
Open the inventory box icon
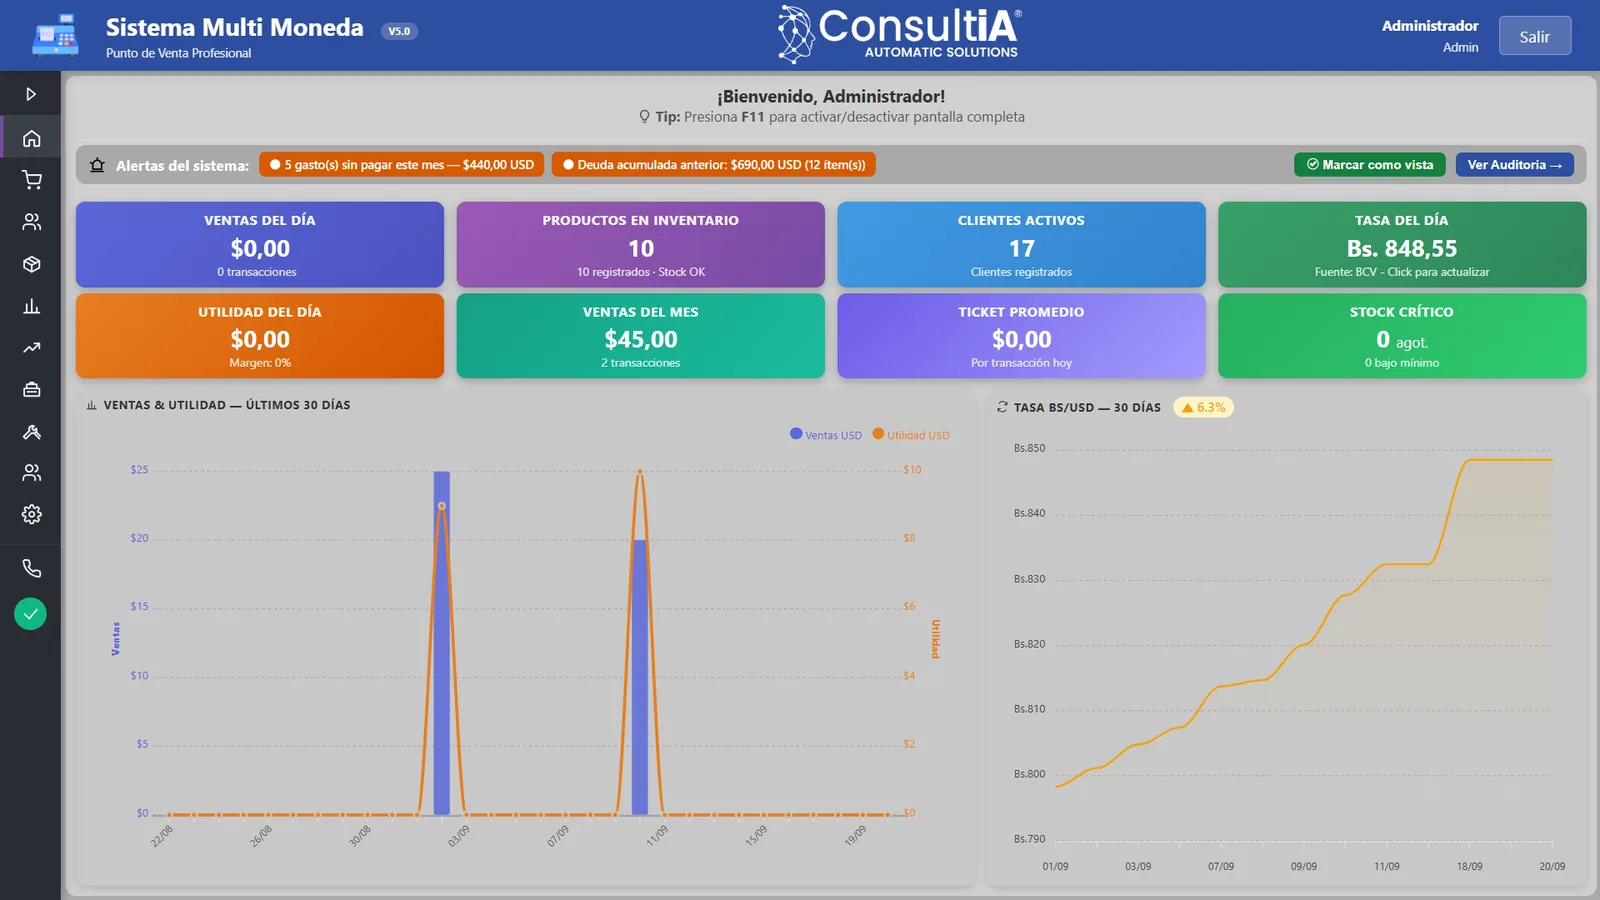(x=31, y=264)
